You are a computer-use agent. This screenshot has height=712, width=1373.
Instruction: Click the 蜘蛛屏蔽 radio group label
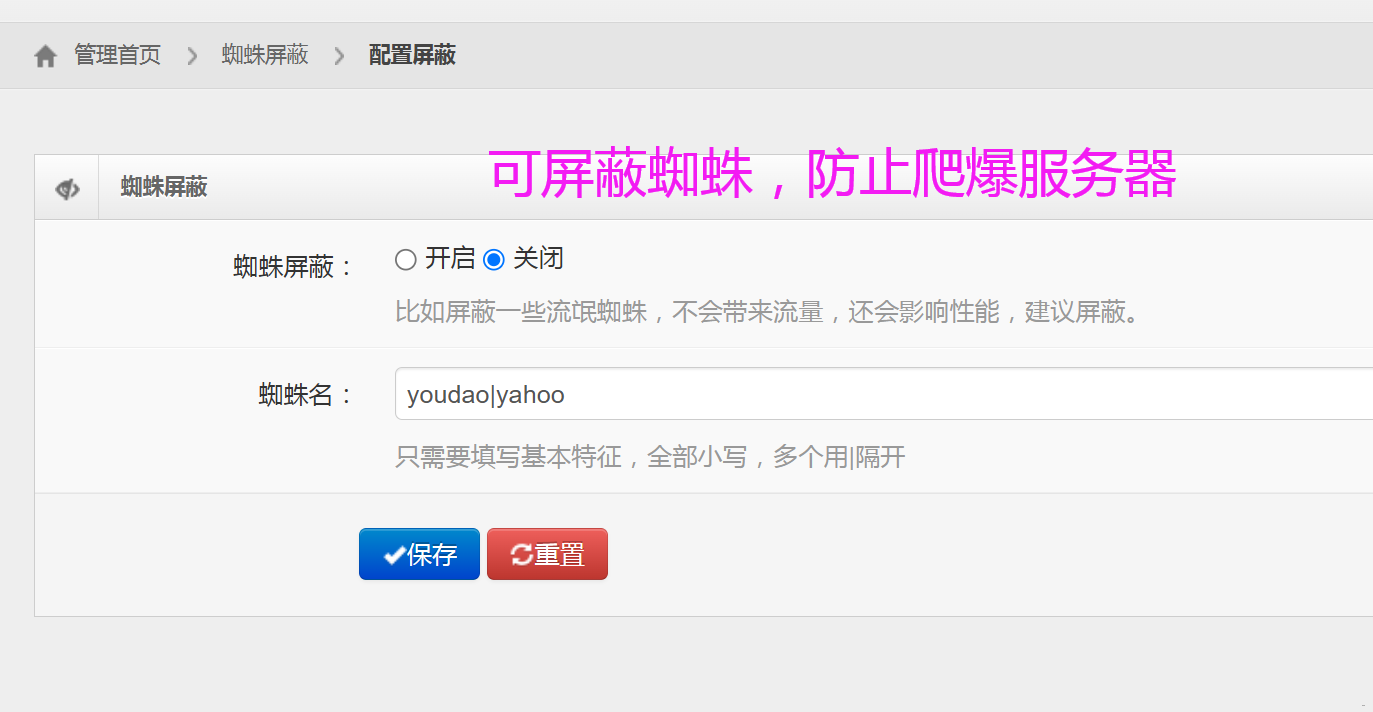293,267
